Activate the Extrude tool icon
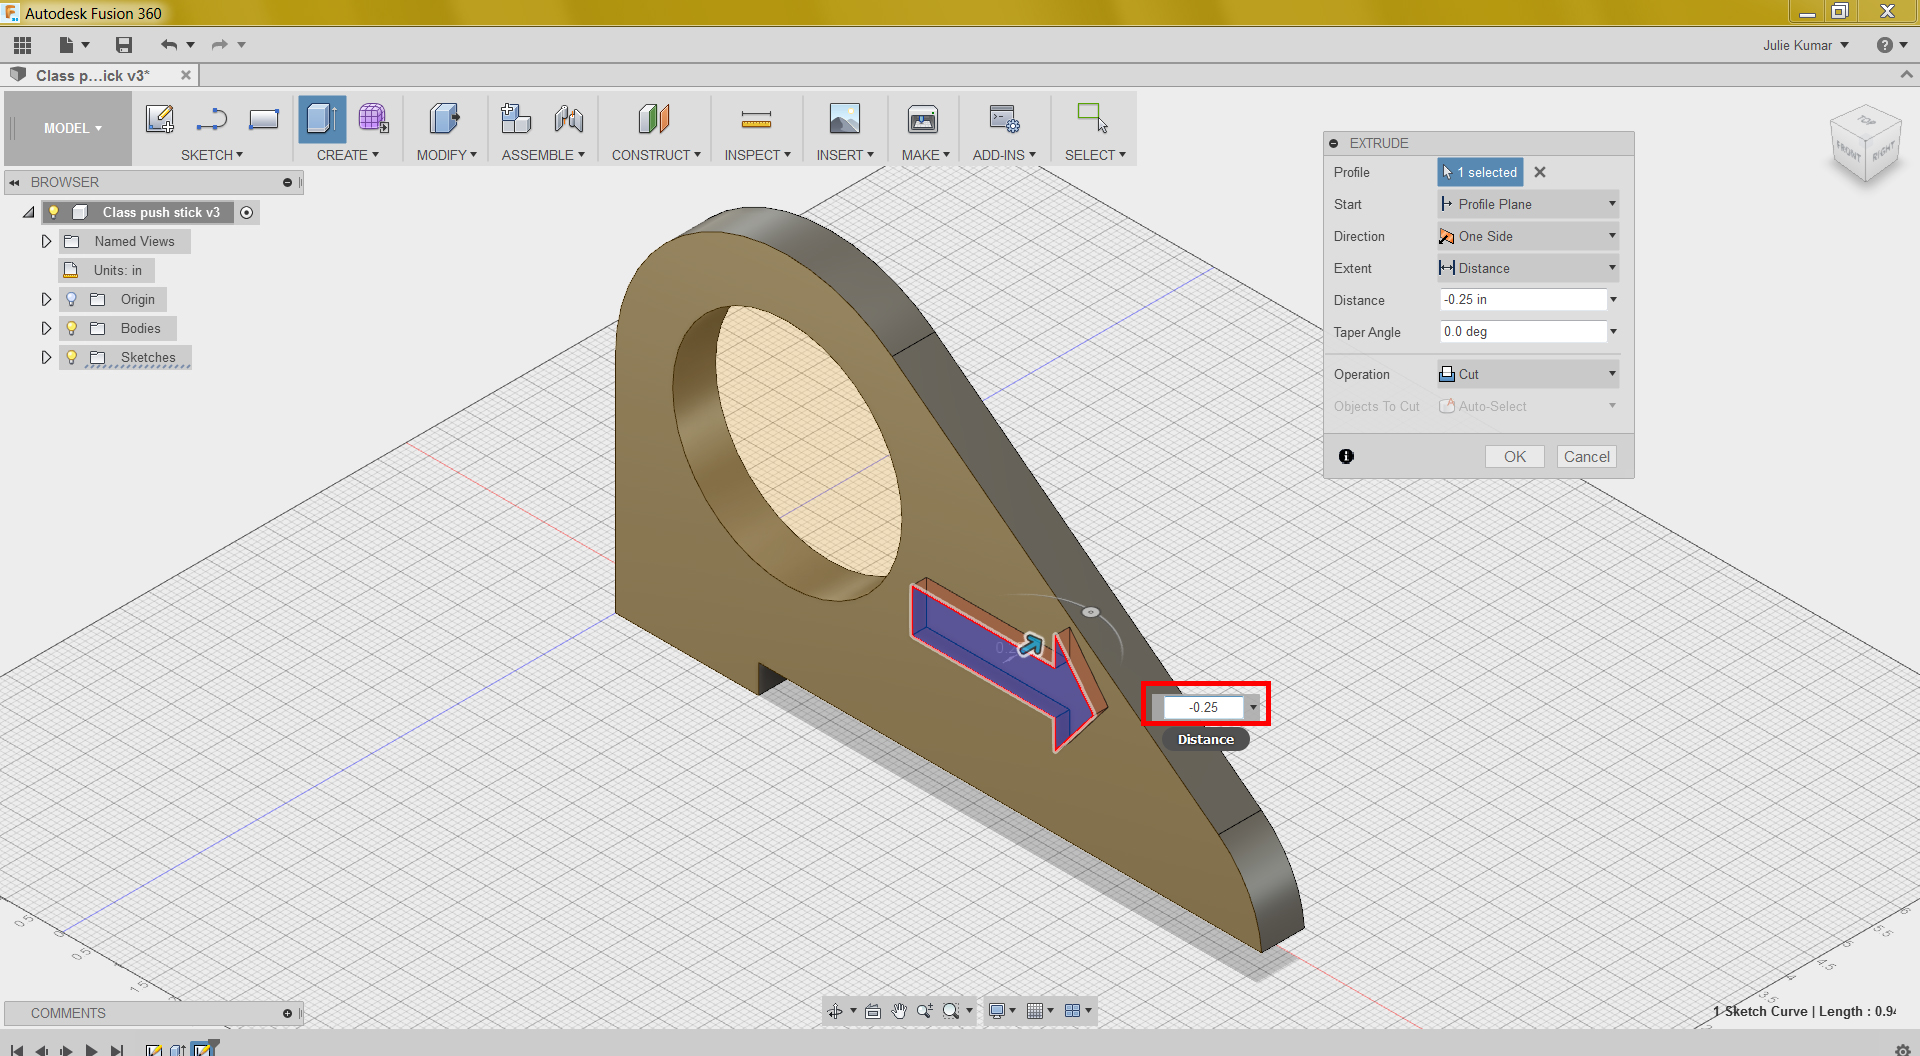The image size is (1920, 1056). tap(322, 119)
